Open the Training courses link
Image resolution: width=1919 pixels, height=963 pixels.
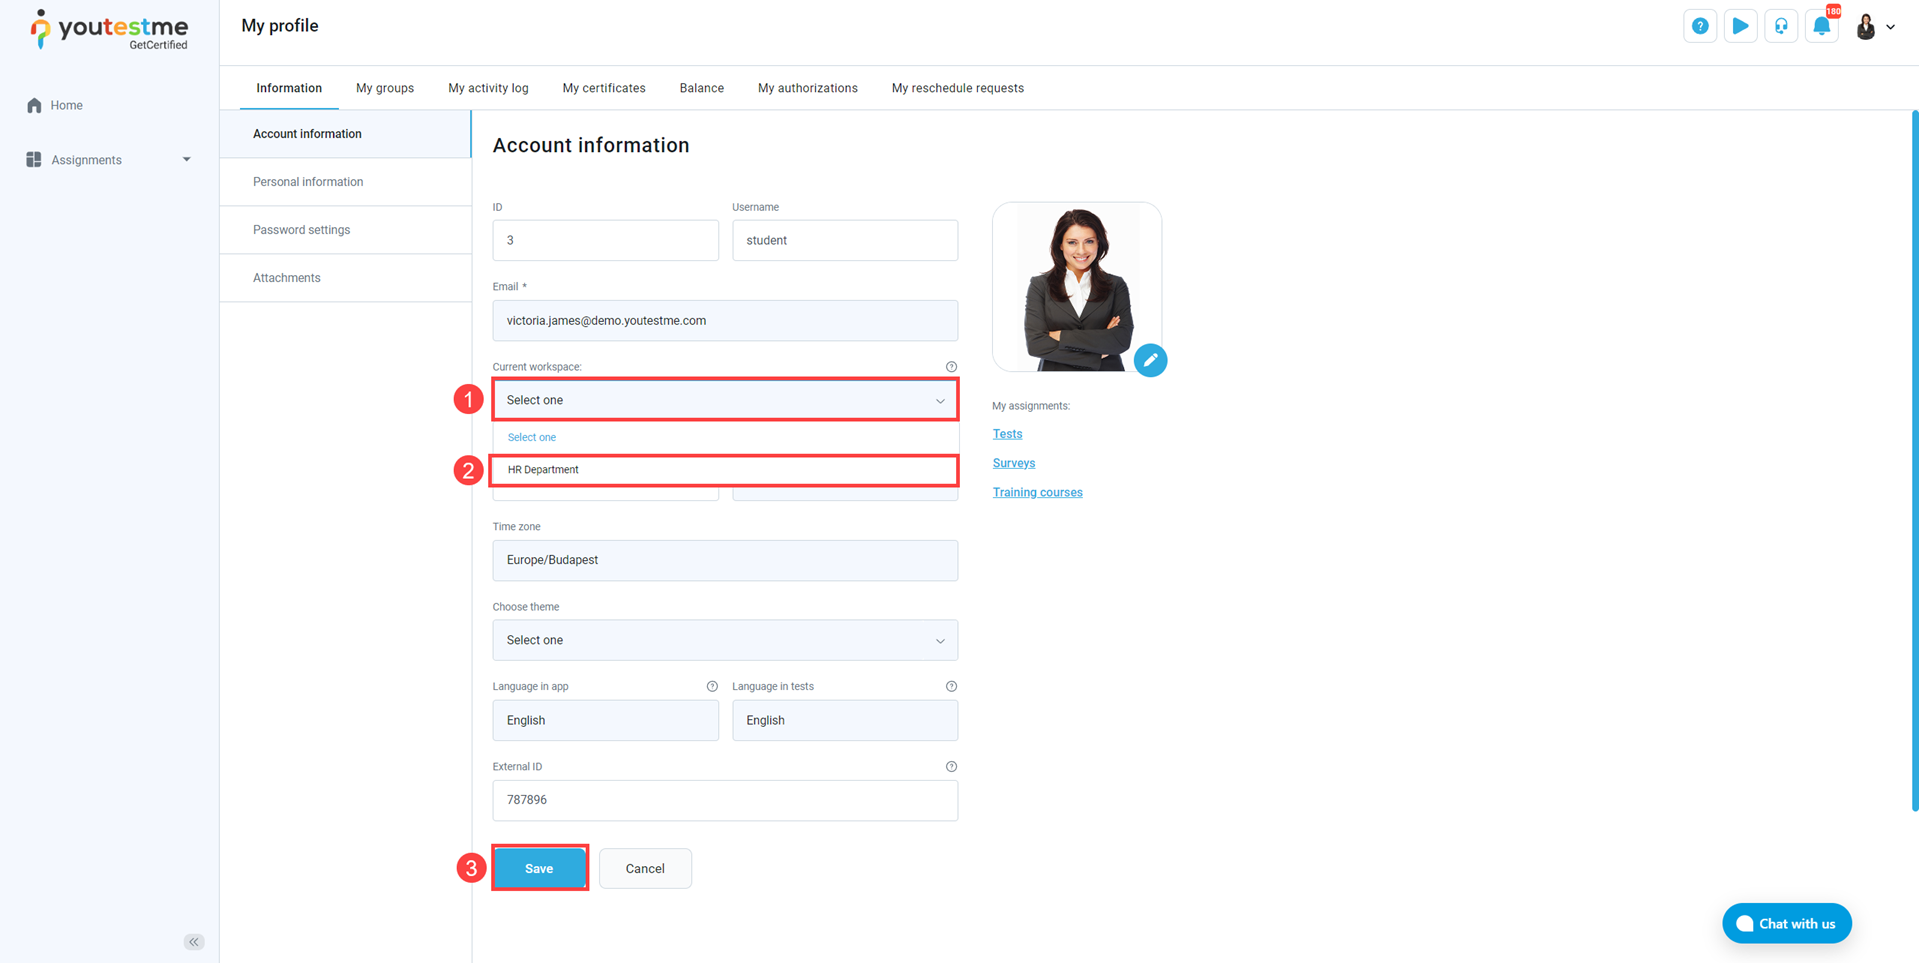(1037, 492)
